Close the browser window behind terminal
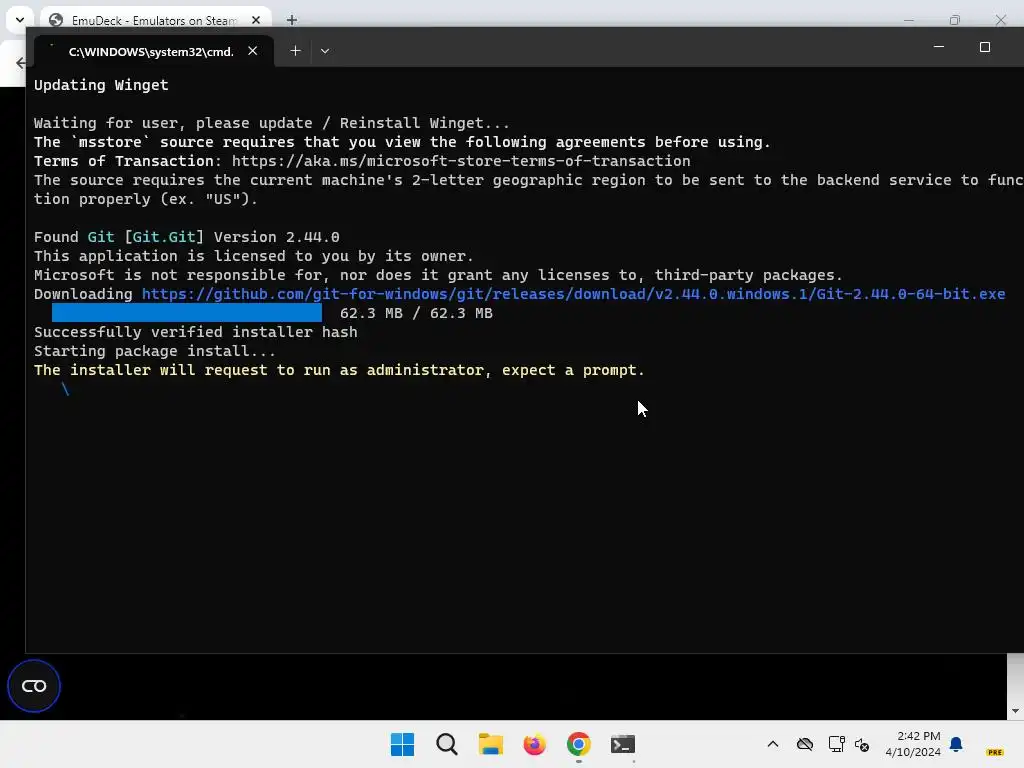Screen dimensions: 1024x768 point(1000,20)
